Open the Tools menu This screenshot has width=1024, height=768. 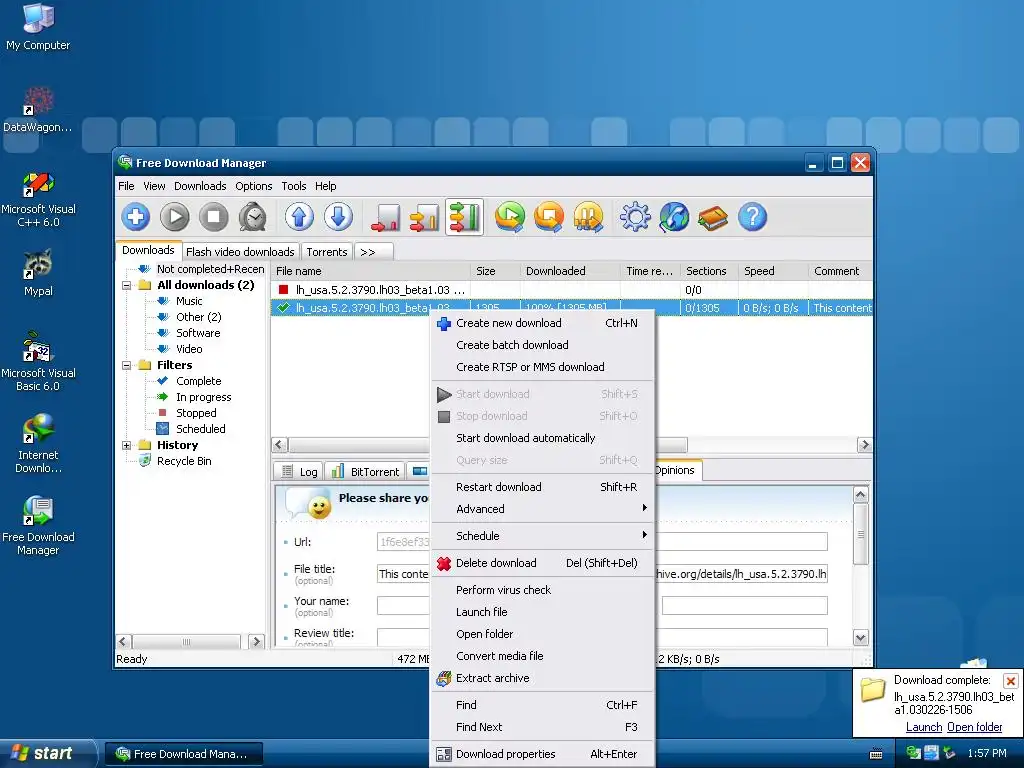point(294,186)
